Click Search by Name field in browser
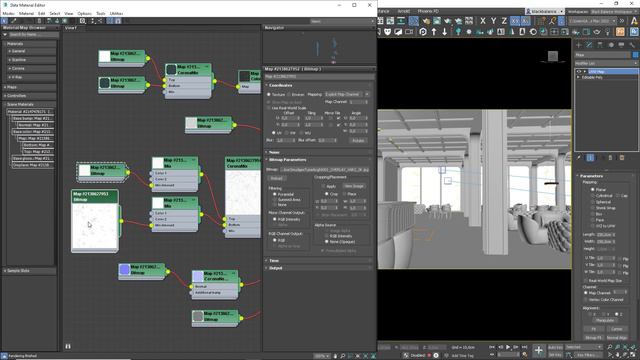Screen dimensions: 640x360 (x=33, y=35)
